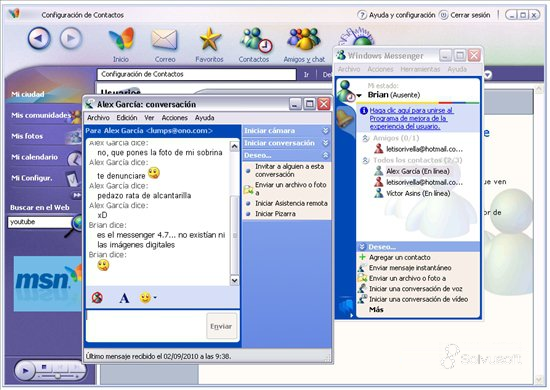The height and width of the screenshot is (390, 550).
Task: Click the bell alerts tab in Messenger
Action: click(344, 119)
